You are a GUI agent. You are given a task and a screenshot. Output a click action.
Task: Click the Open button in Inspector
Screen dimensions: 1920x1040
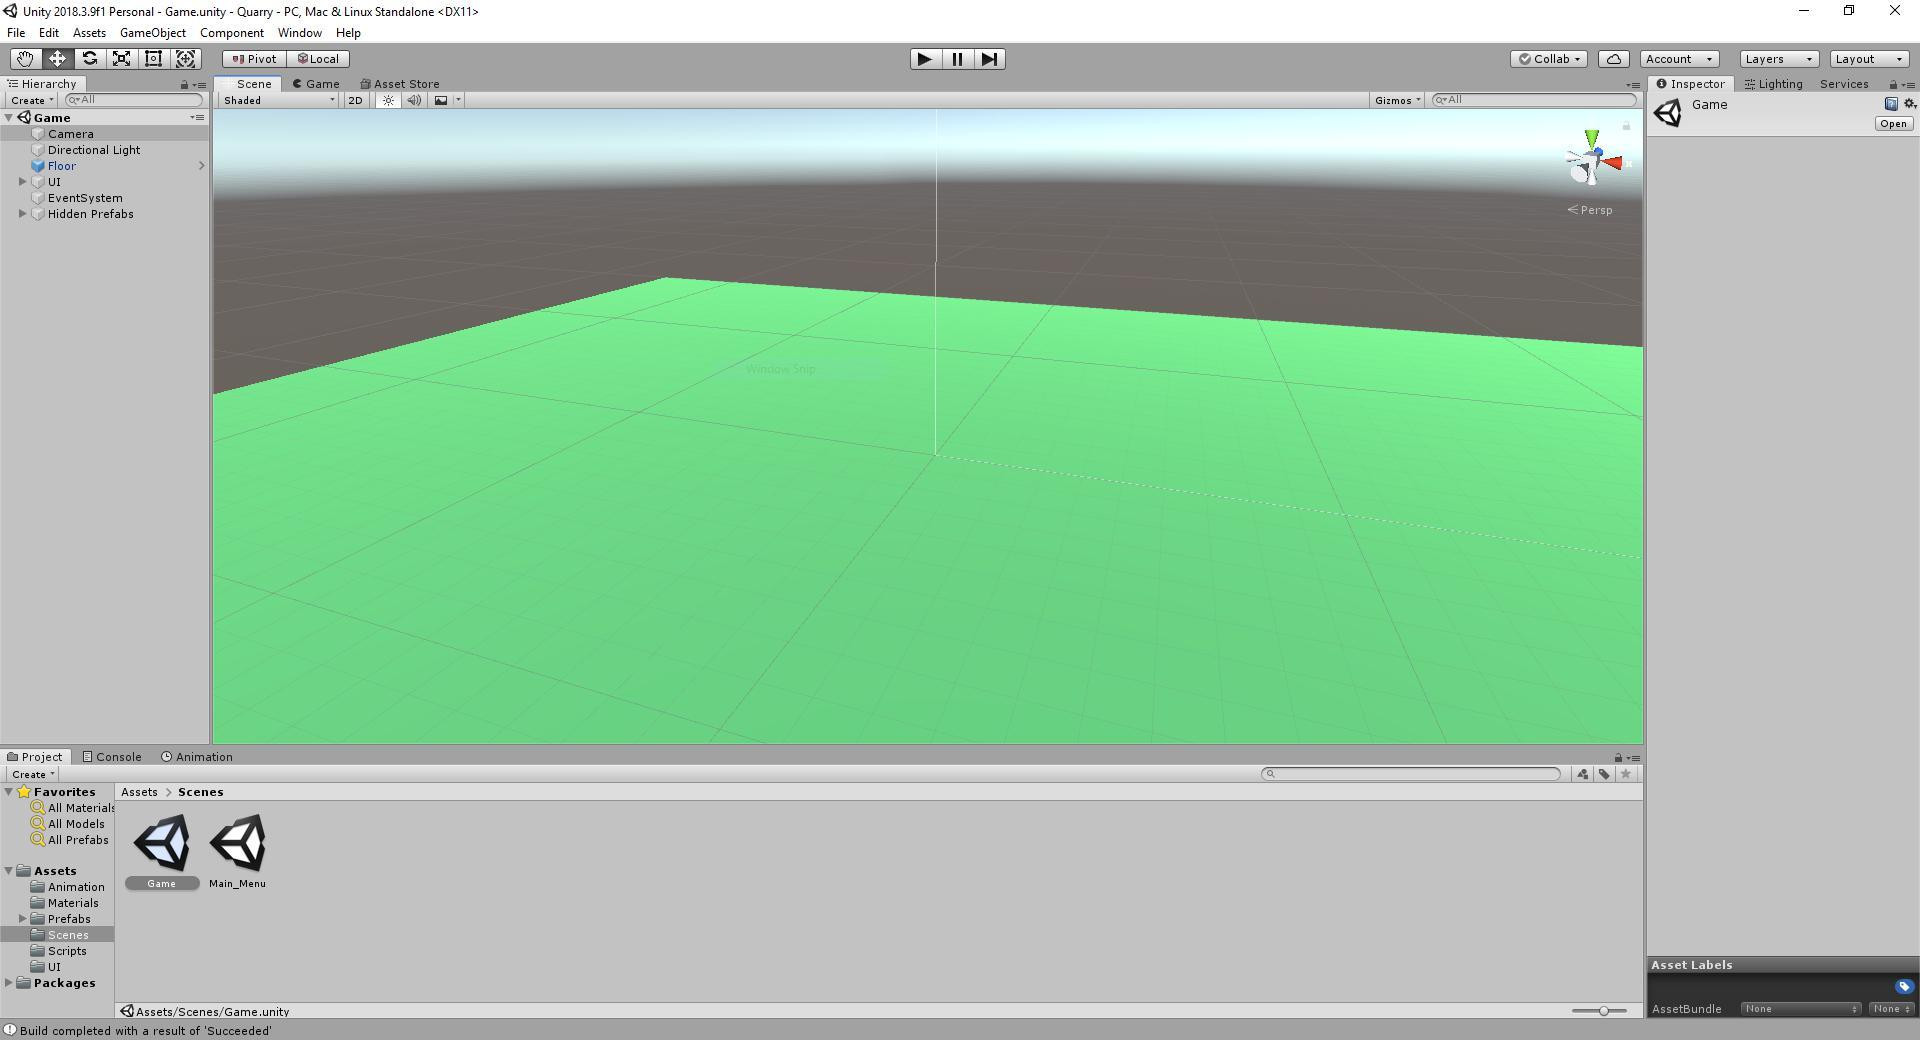click(1893, 124)
